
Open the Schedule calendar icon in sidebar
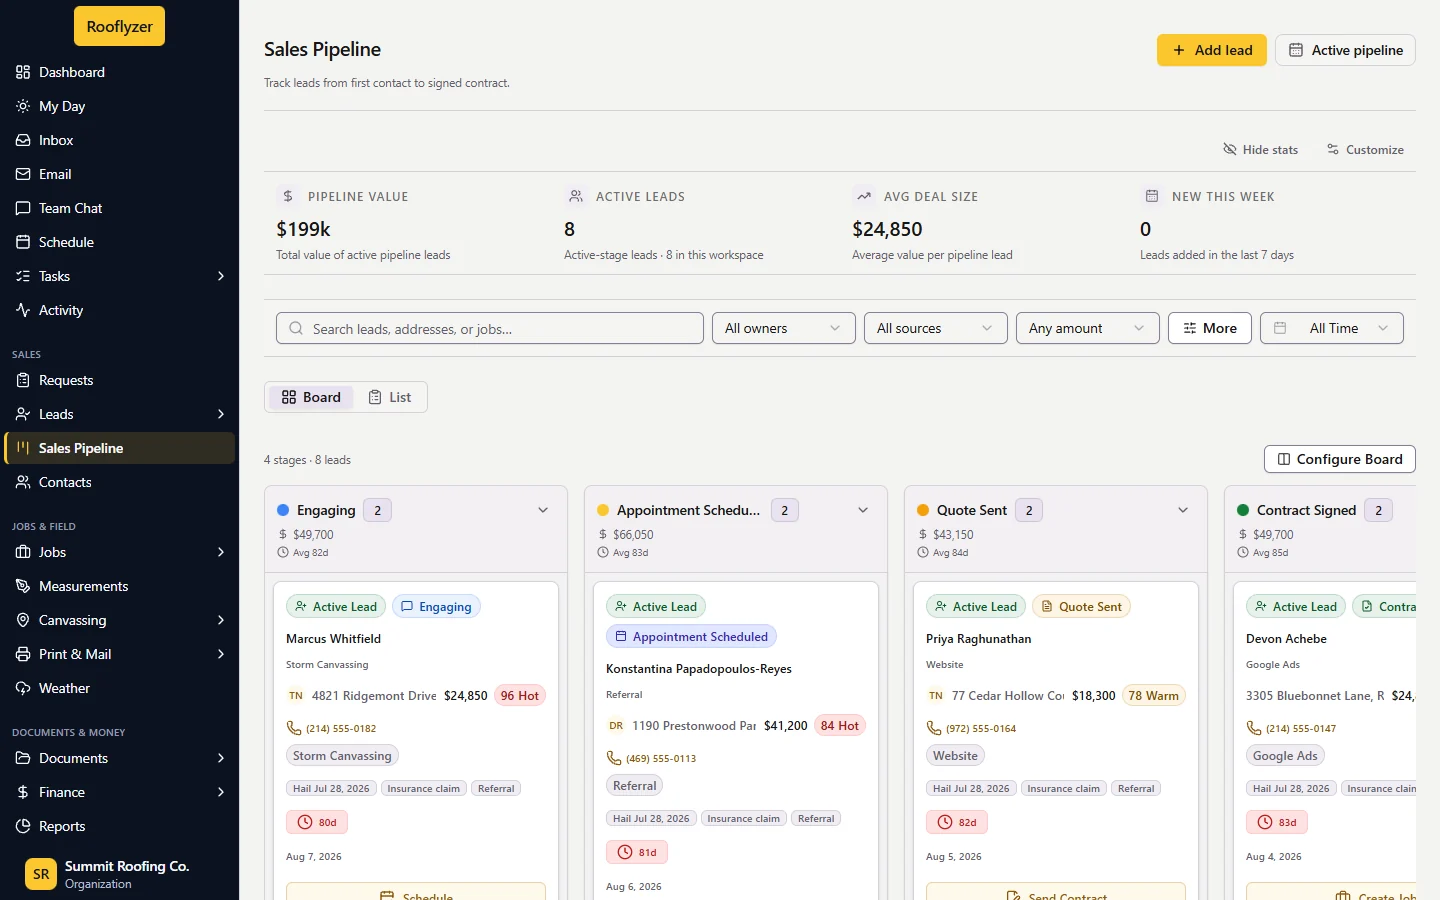click(23, 242)
